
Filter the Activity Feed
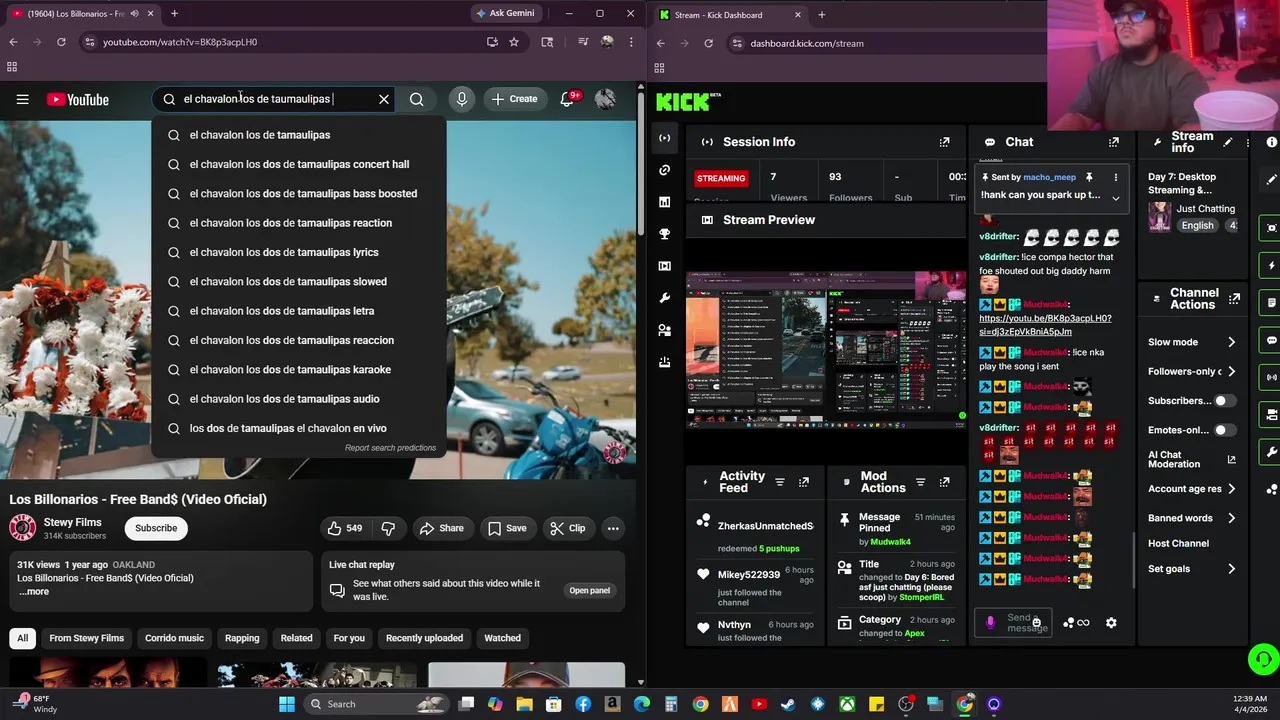(780, 482)
